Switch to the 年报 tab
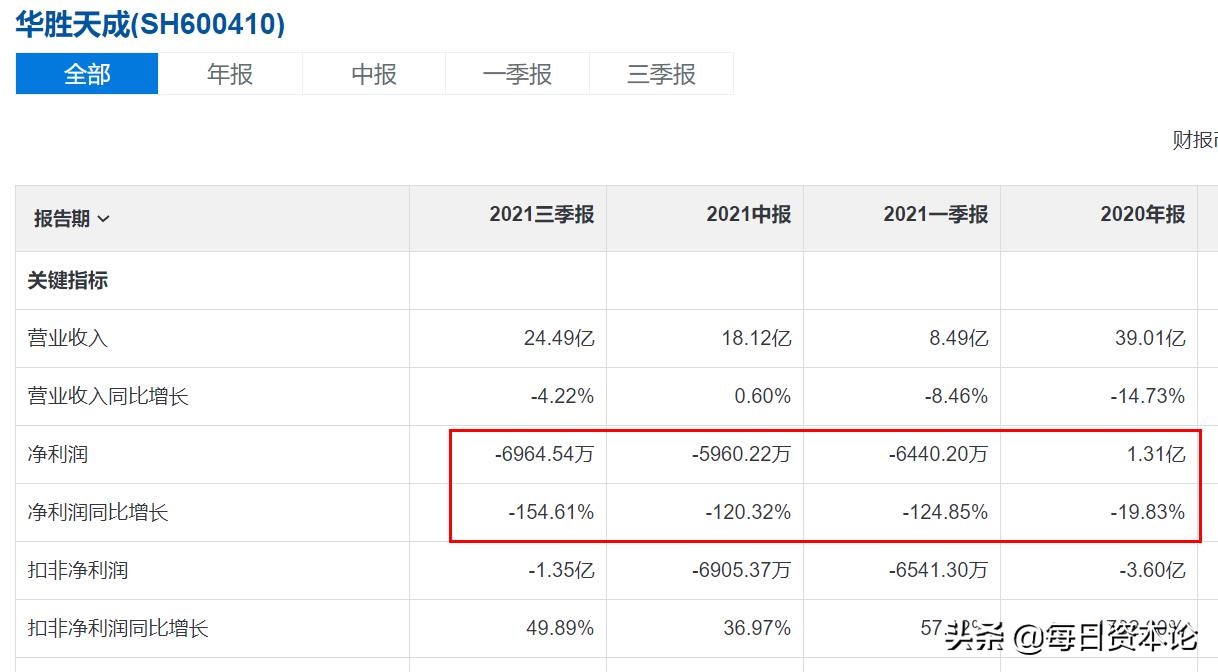Screen dimensions: 1218x672 tap(229, 74)
